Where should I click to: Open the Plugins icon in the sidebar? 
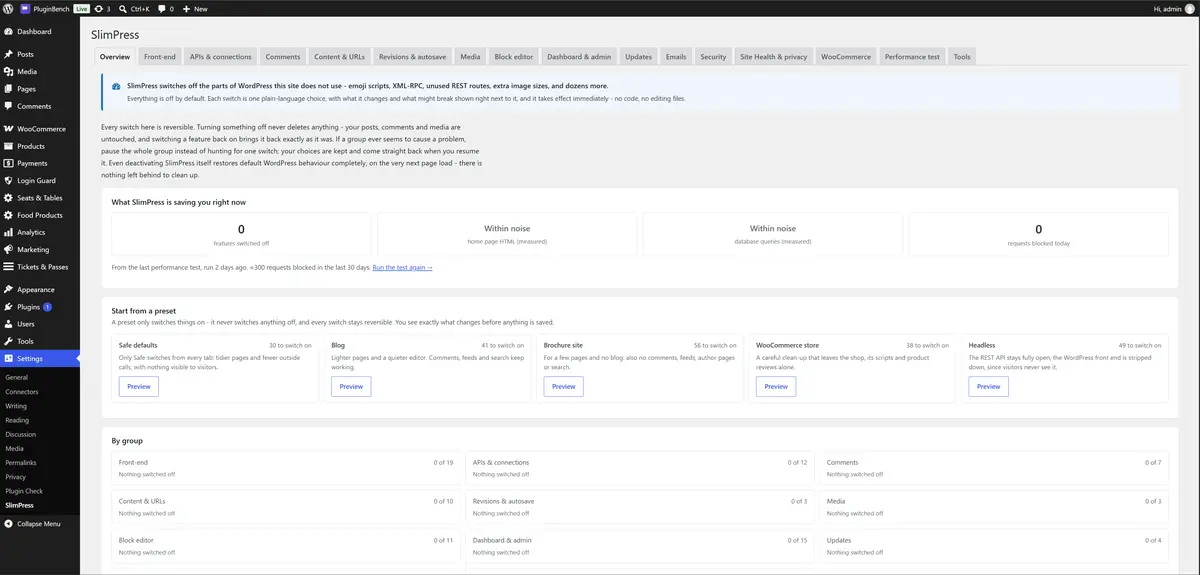click(x=8, y=307)
